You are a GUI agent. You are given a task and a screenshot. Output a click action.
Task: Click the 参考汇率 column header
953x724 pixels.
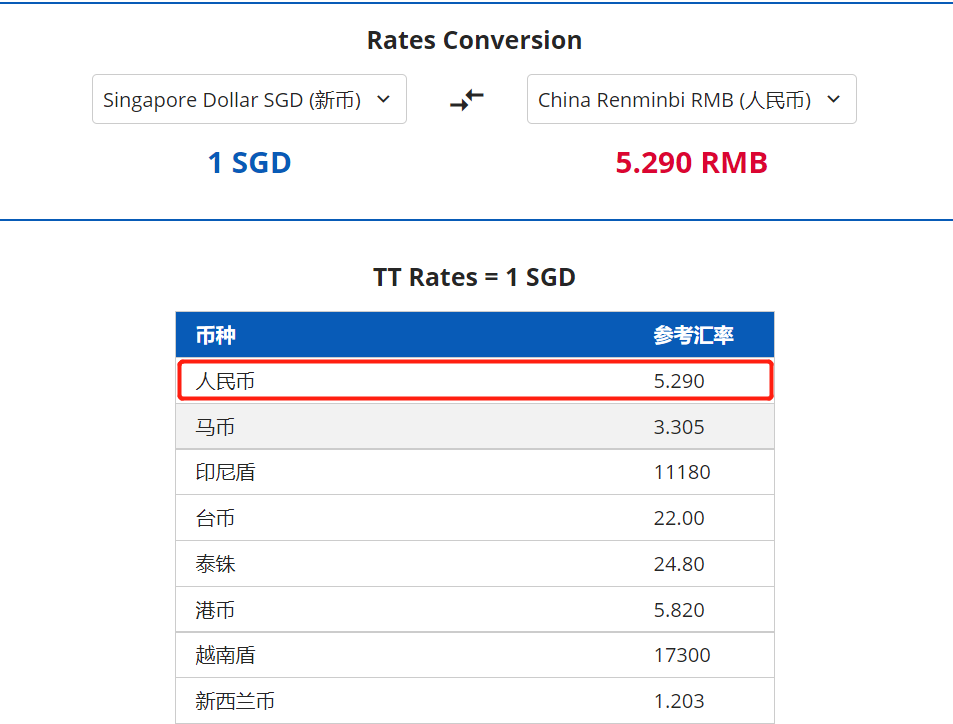pos(694,335)
